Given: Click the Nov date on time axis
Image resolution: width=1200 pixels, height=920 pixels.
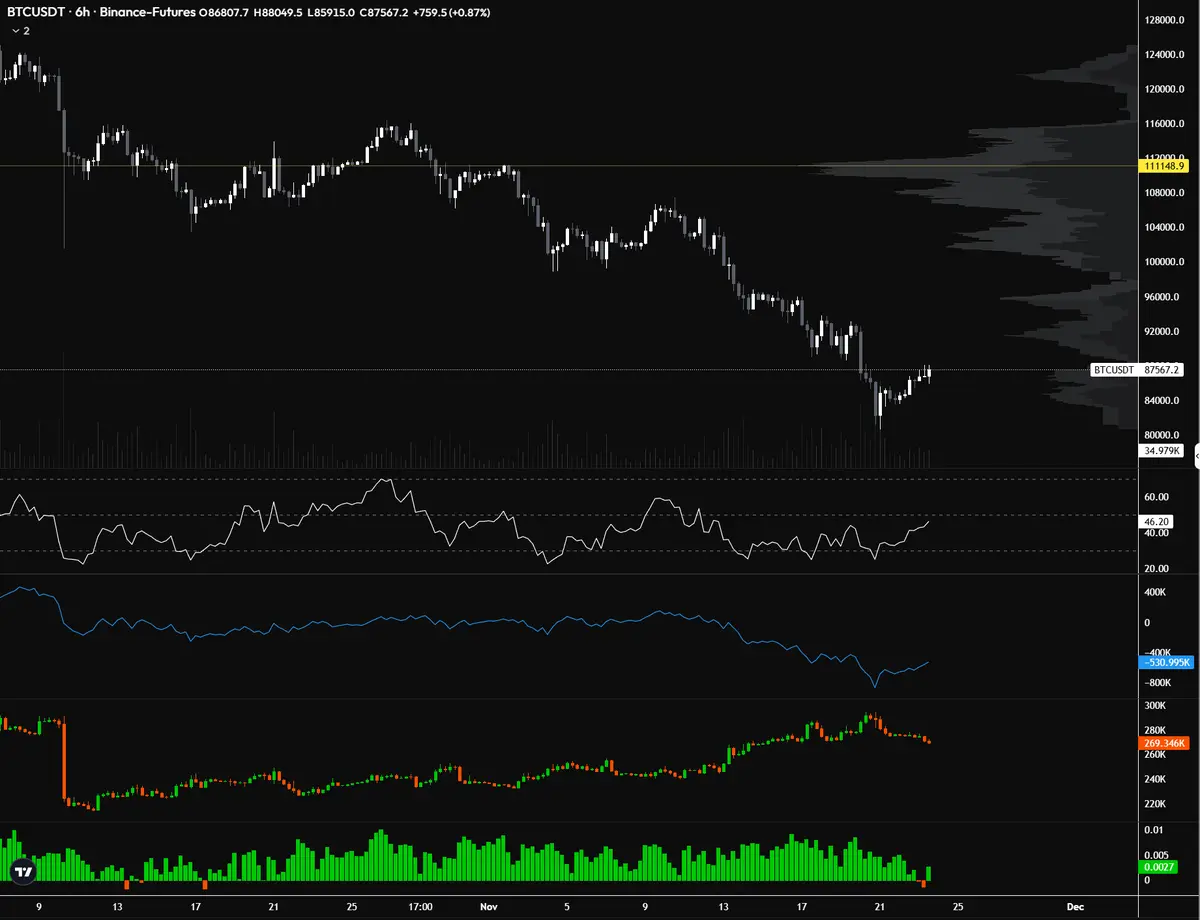Looking at the screenshot, I should [488, 907].
